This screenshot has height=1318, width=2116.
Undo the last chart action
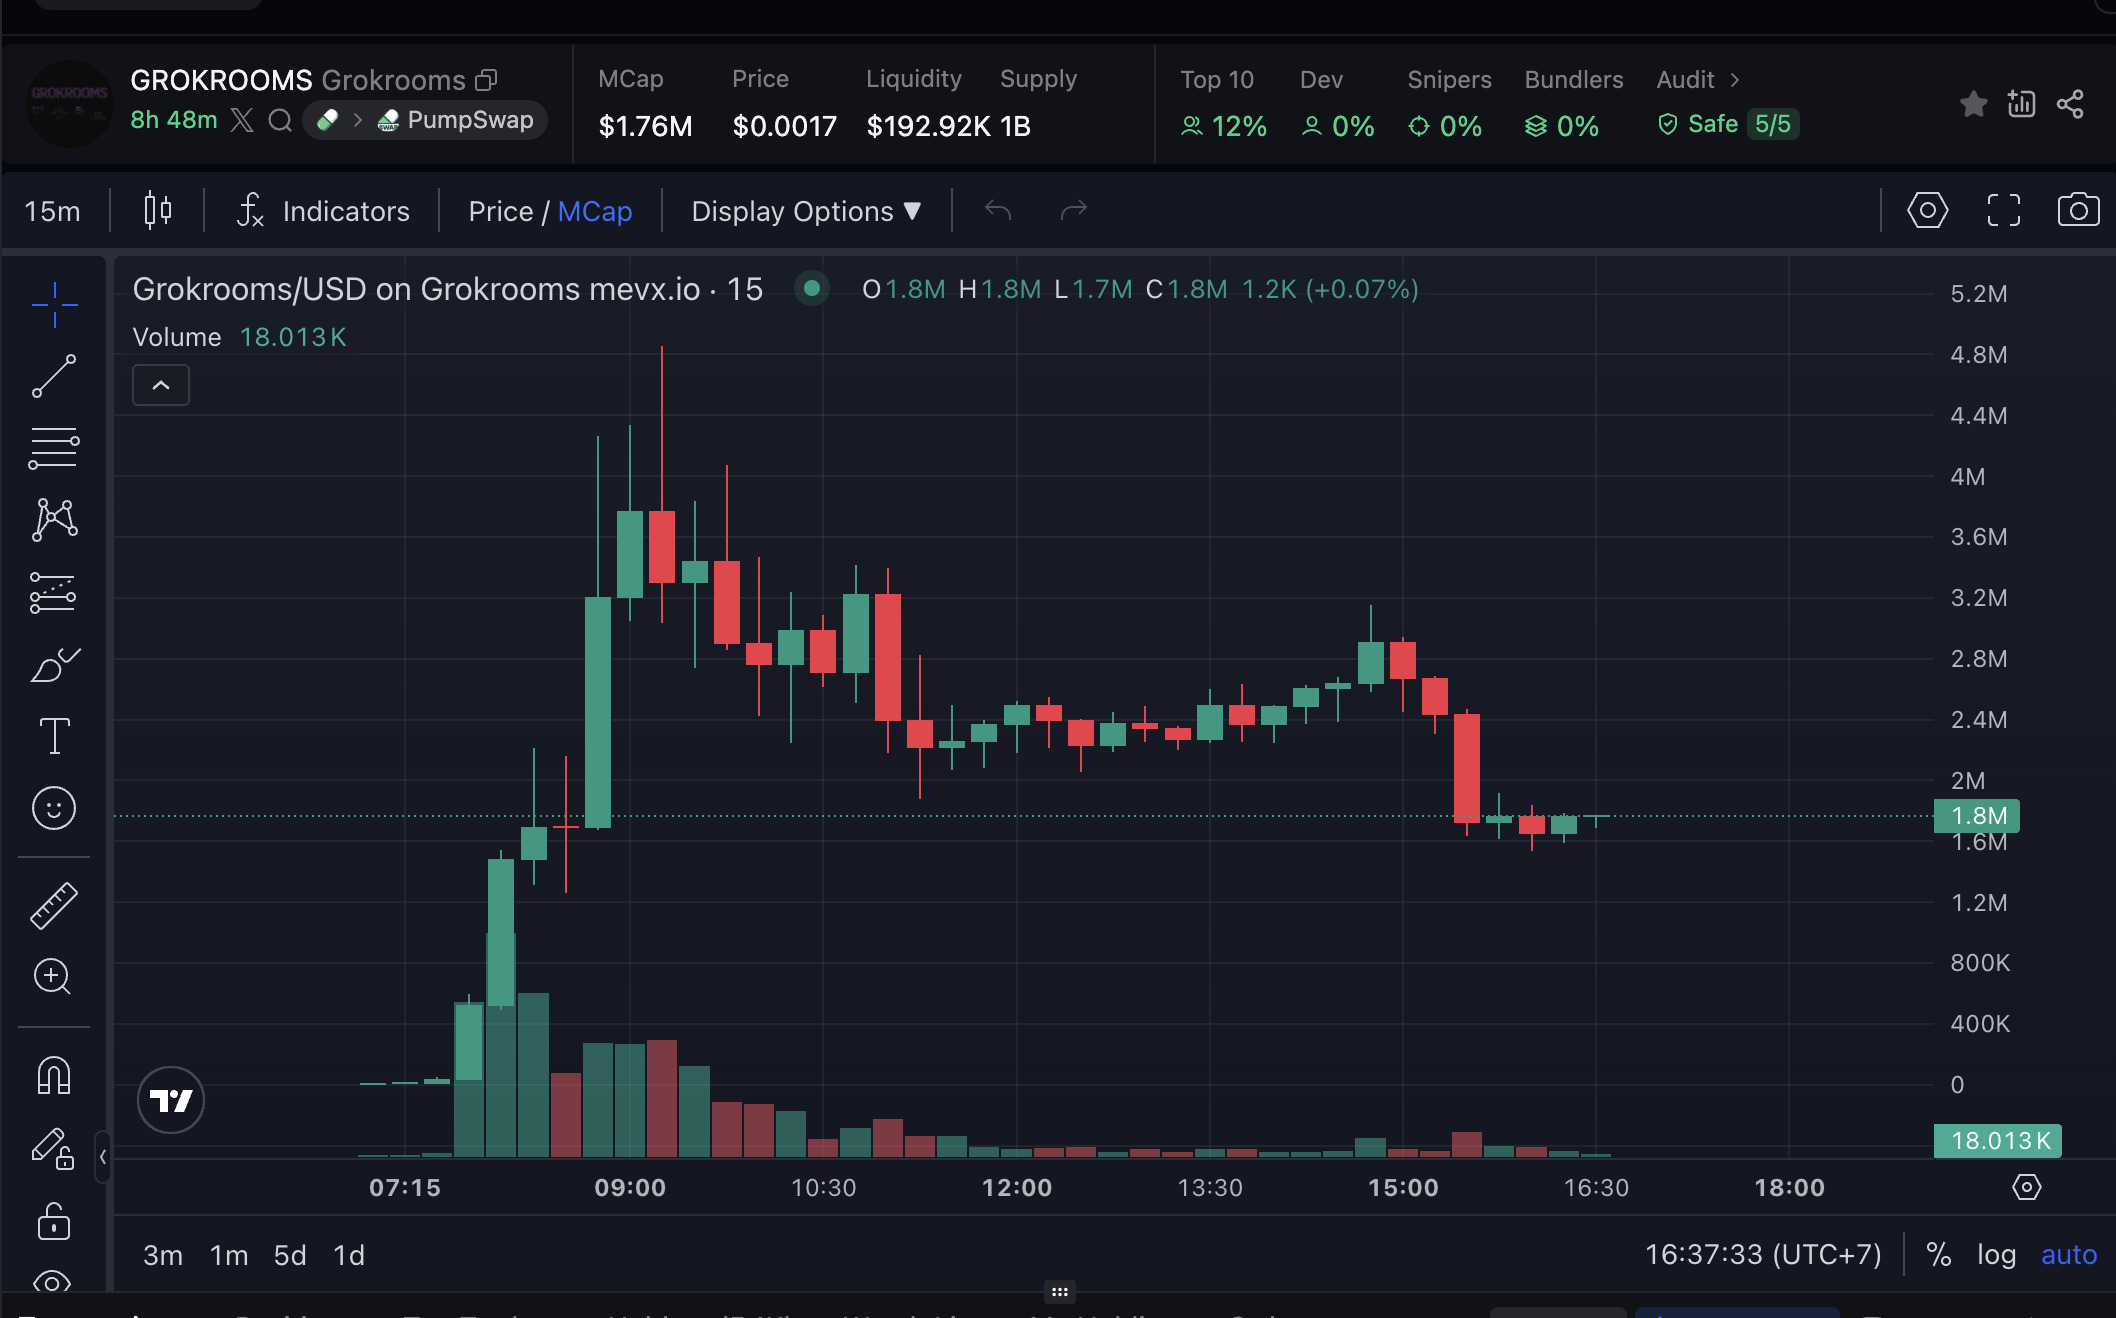coord(998,210)
